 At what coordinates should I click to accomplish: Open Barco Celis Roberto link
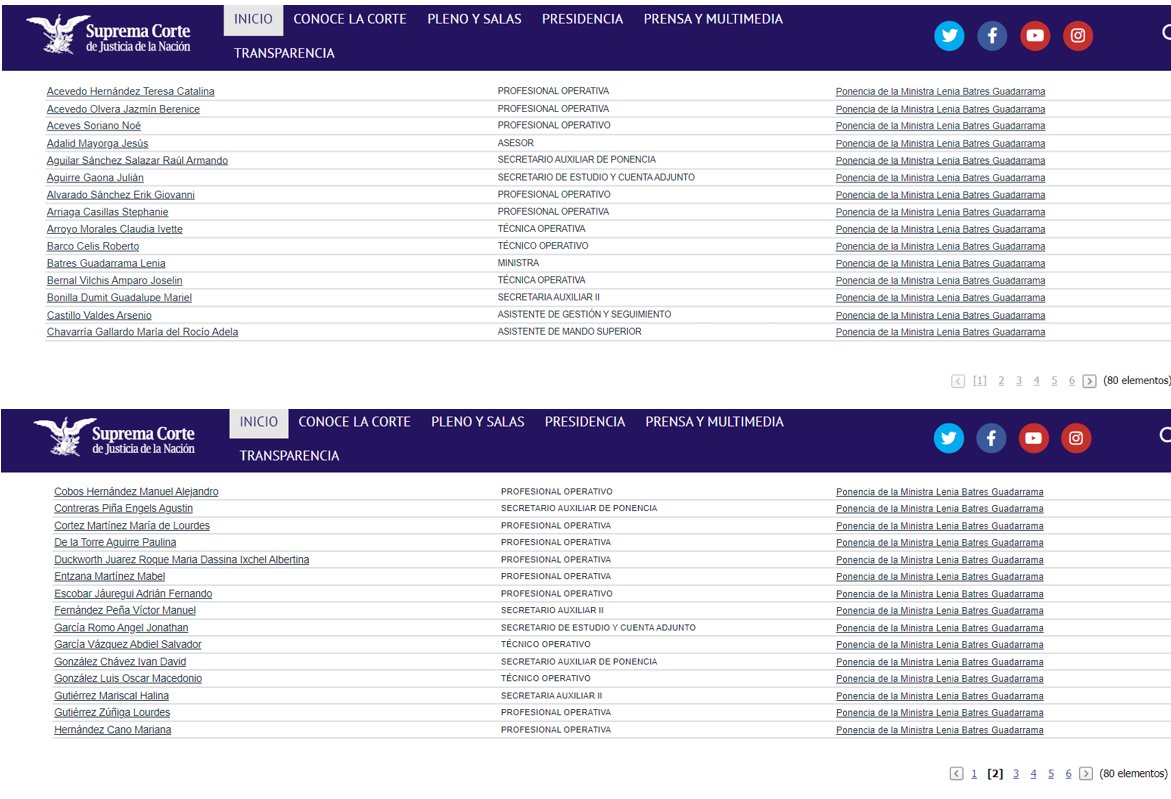93,246
